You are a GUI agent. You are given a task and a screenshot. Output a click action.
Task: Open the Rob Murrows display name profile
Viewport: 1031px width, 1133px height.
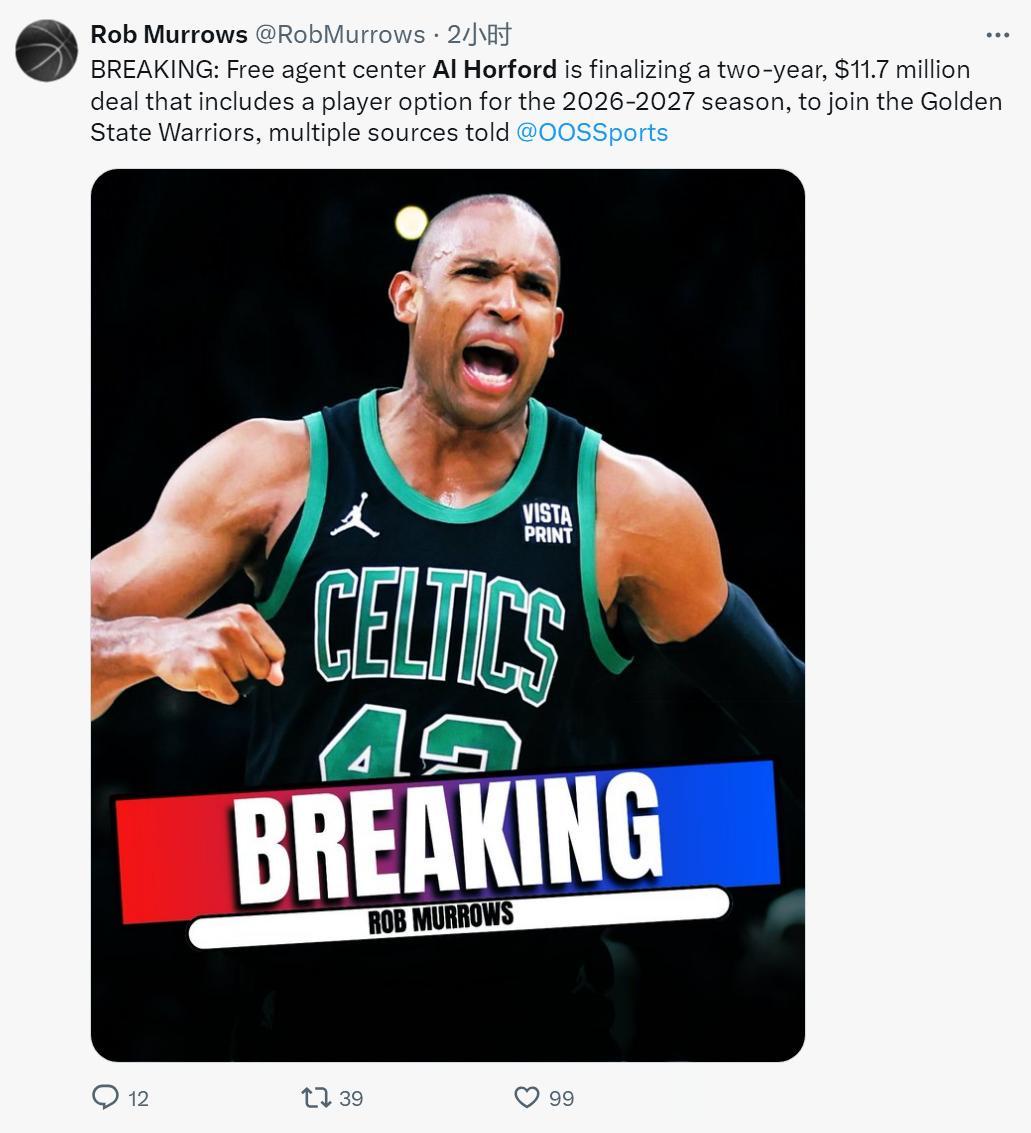click(169, 34)
